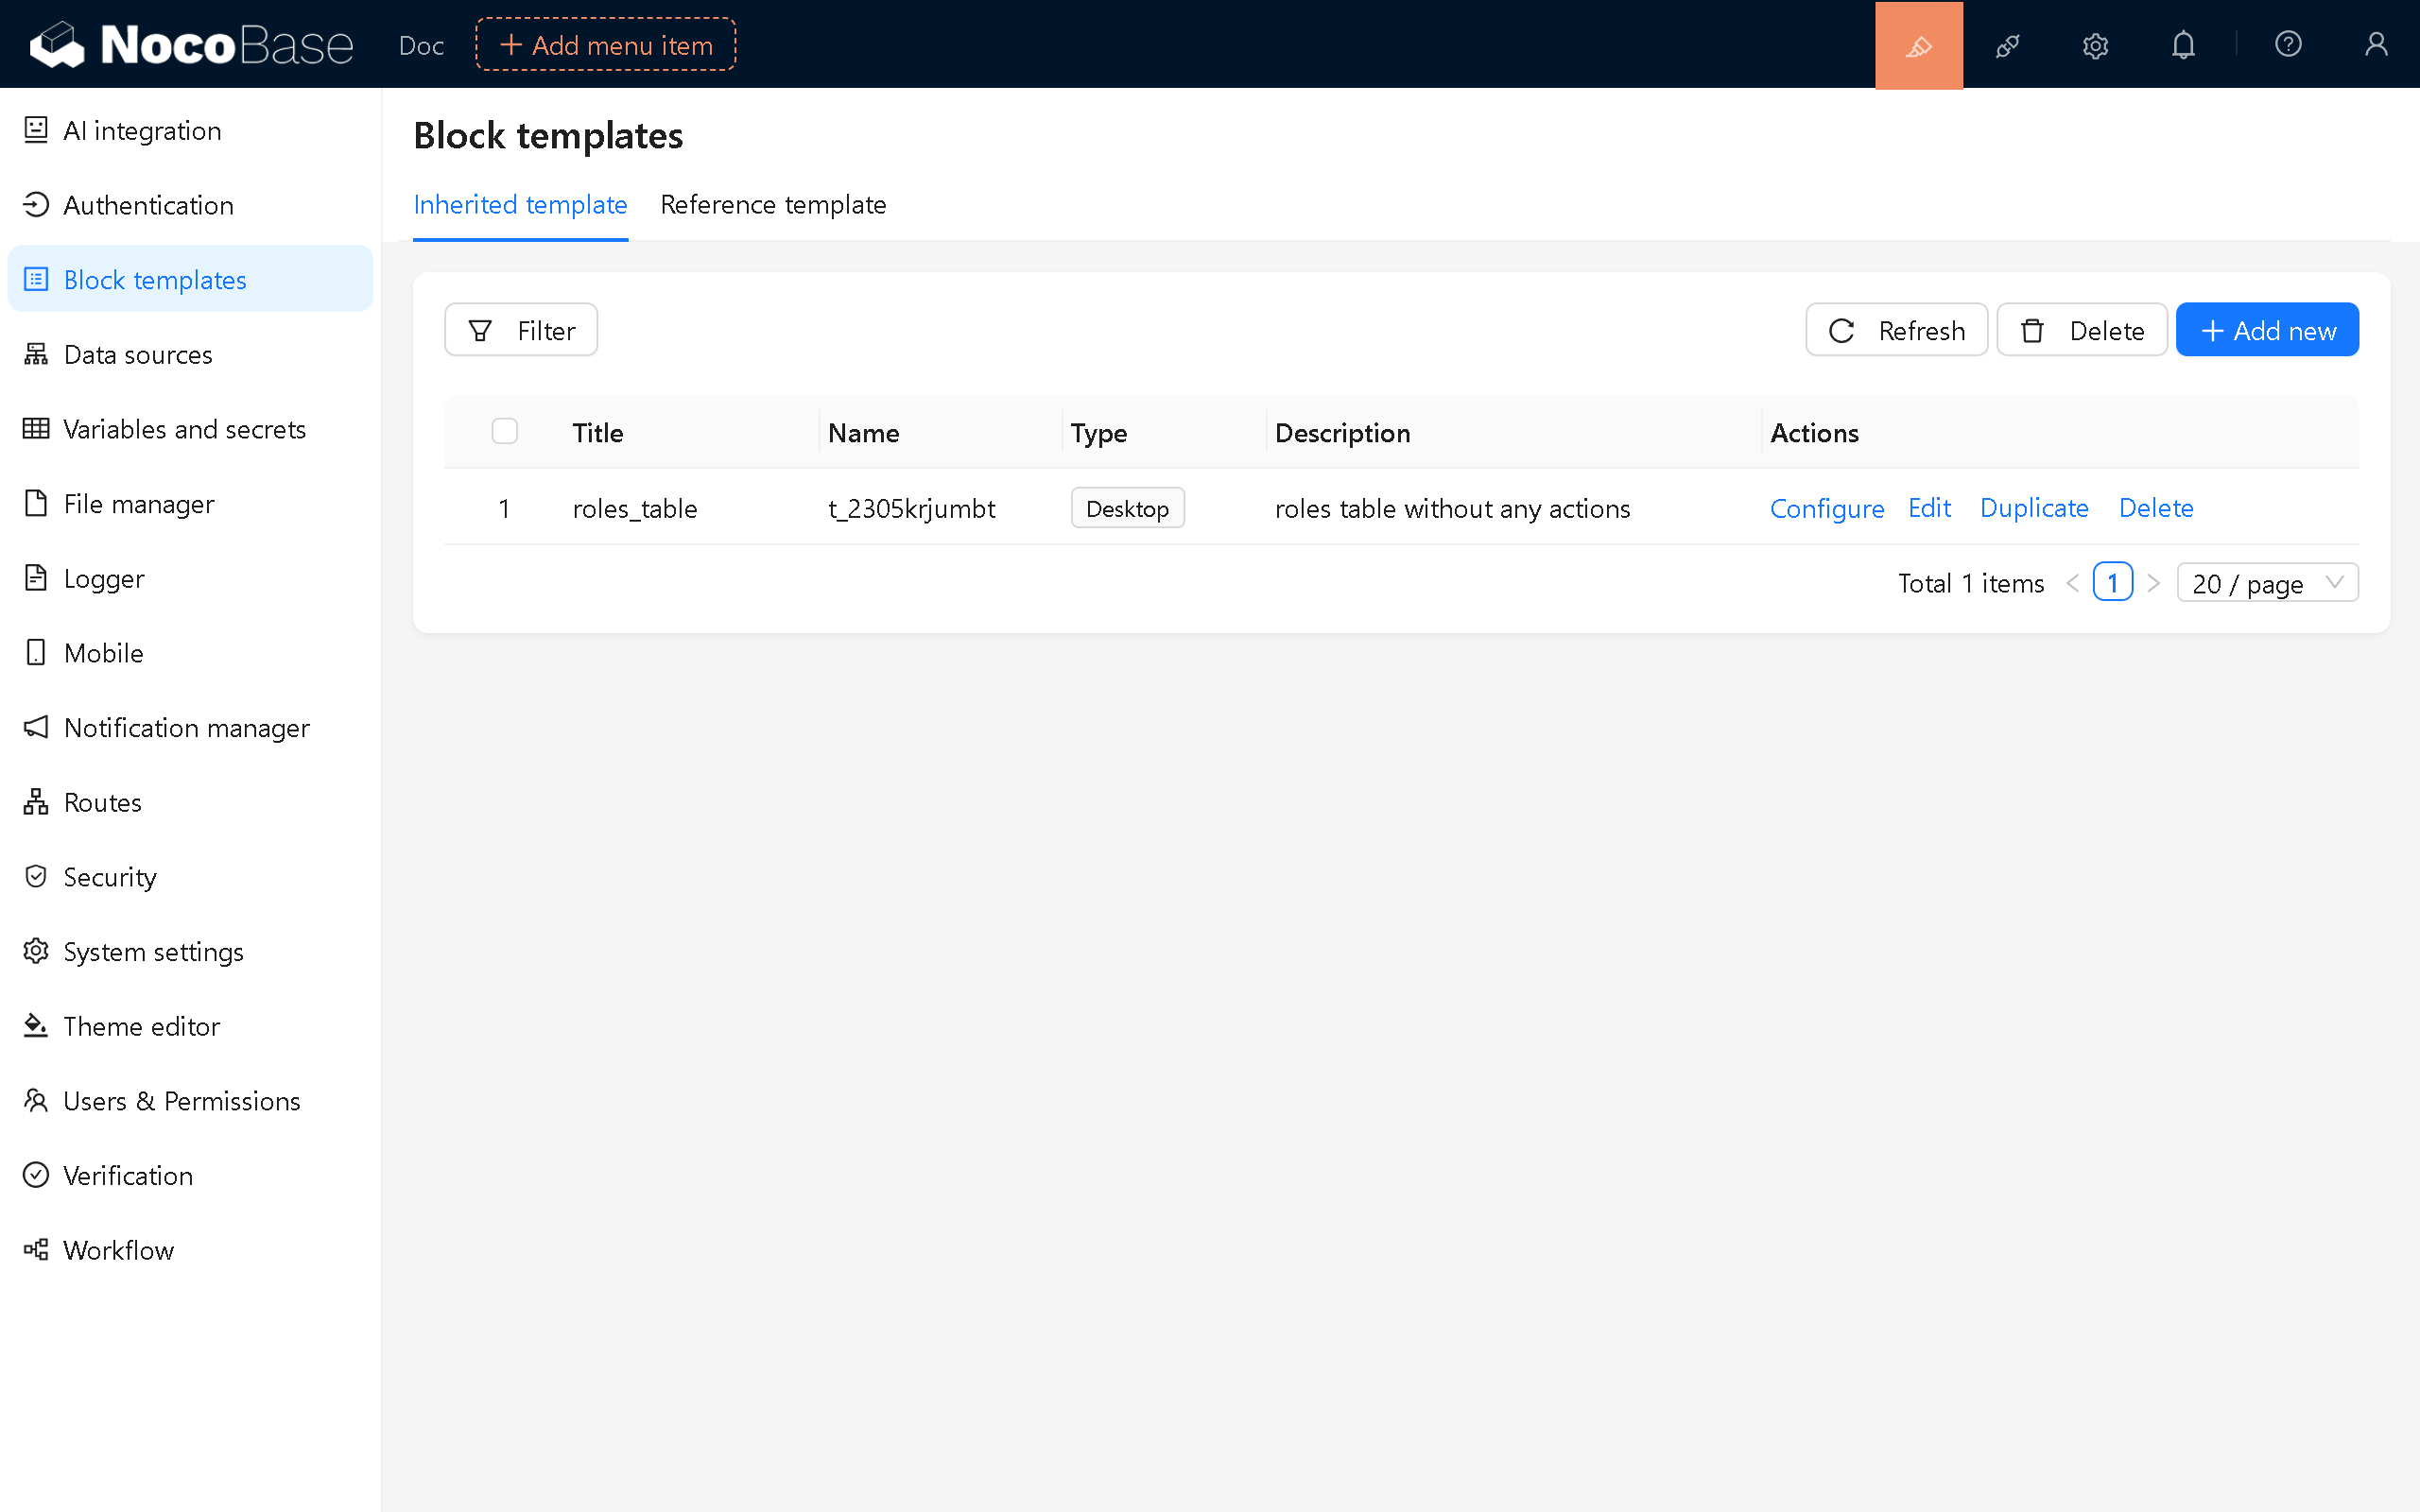Image resolution: width=2420 pixels, height=1512 pixels.
Task: Open the 20 / page size dropdown
Action: click(2267, 583)
